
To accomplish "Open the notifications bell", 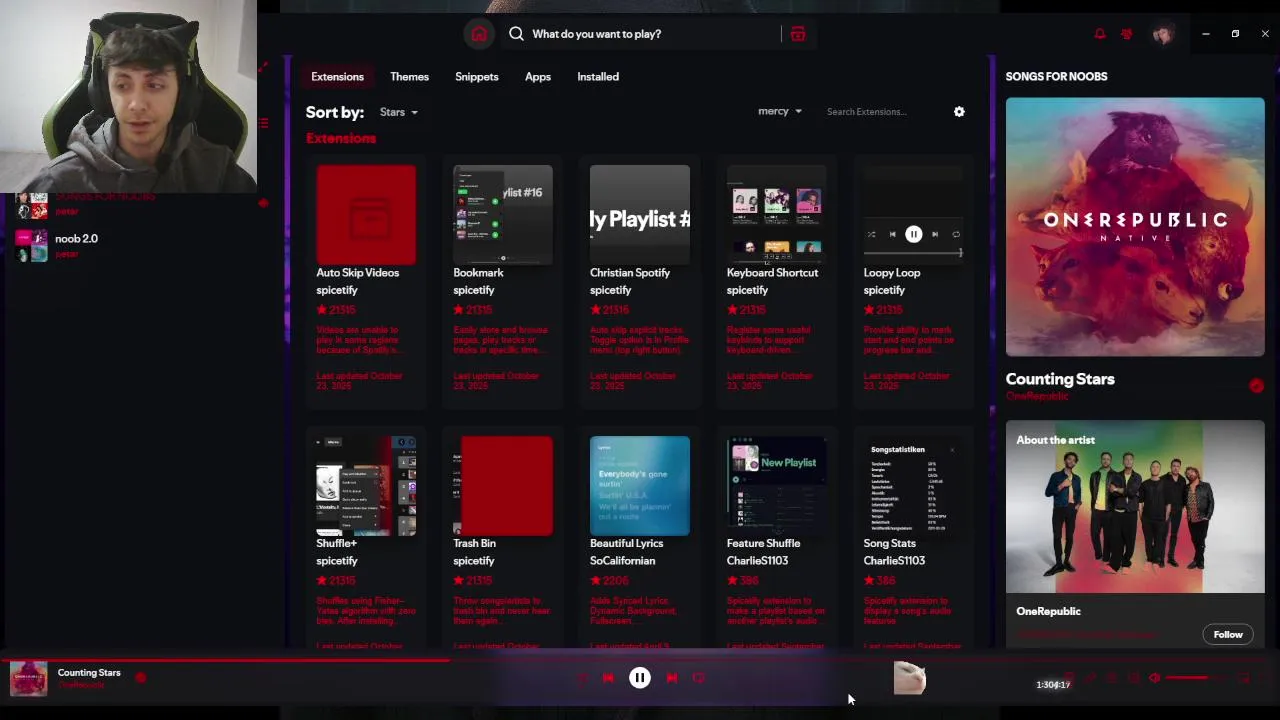I will point(1100,34).
